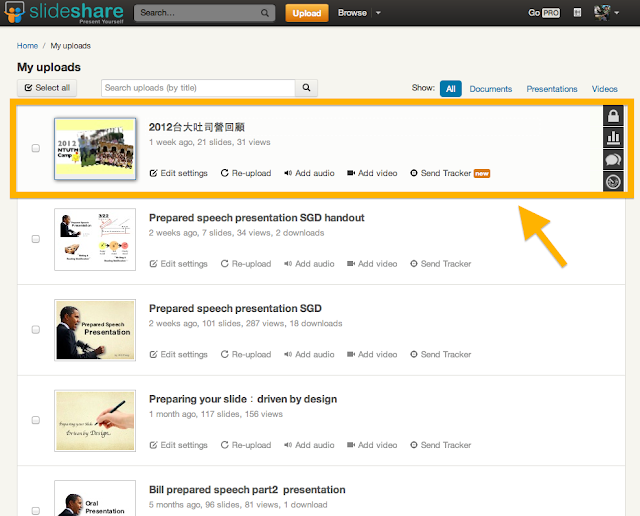Send Tracker for 101-slide SGD presentation
The width and height of the screenshot is (640, 516).
(x=440, y=355)
